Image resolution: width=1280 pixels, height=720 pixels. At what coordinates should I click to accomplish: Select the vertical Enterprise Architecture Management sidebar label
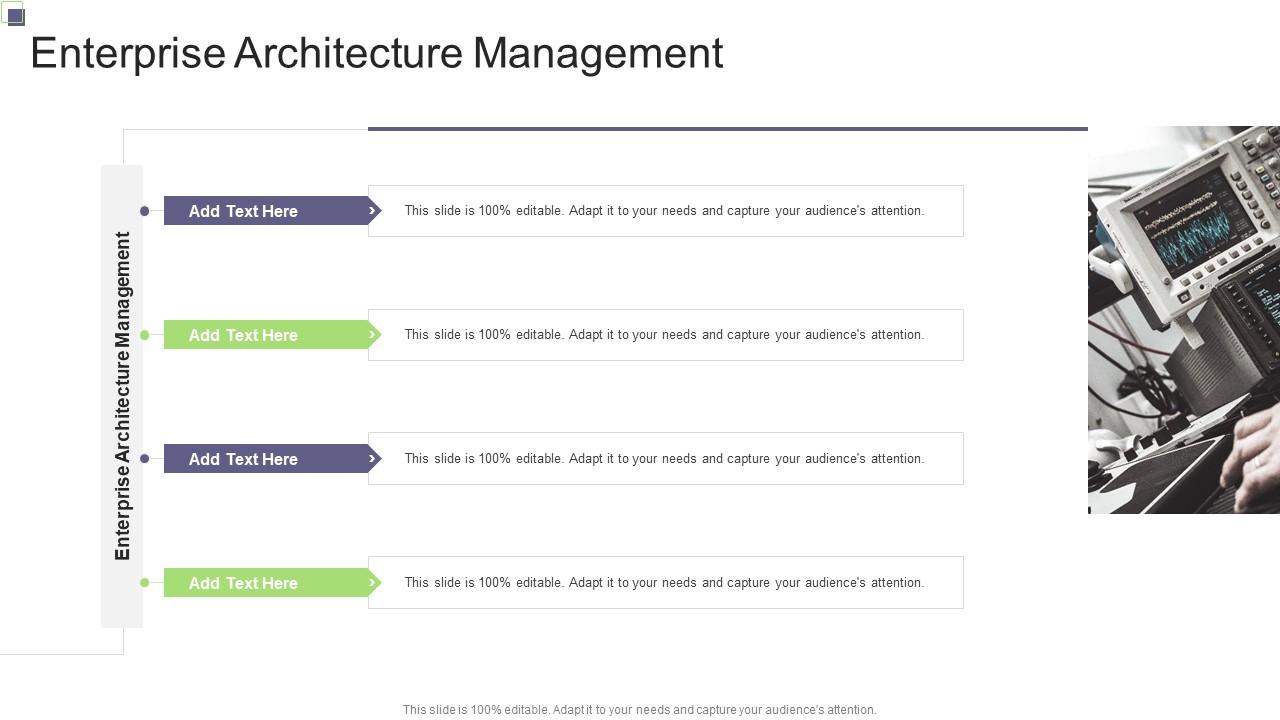tap(122, 396)
